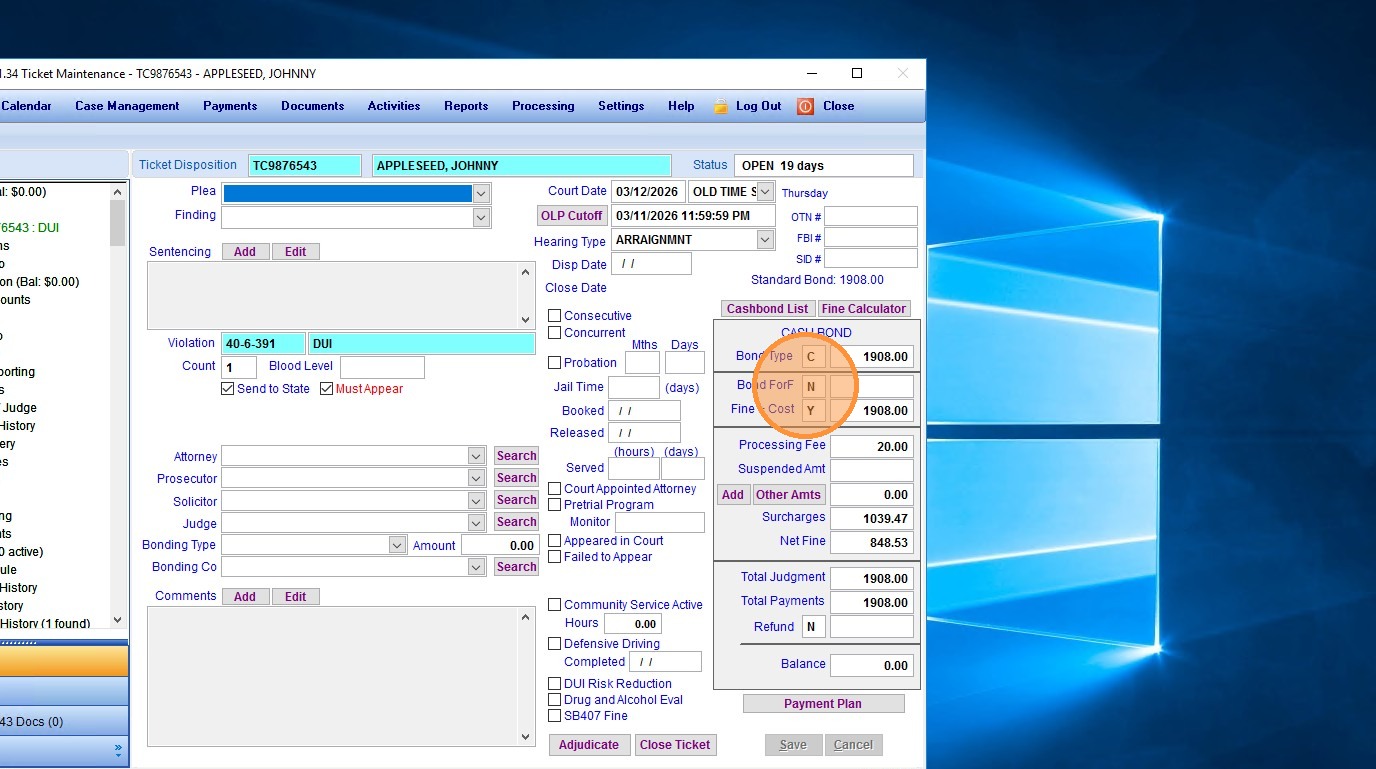The height and width of the screenshot is (769, 1376).
Task: Click the Sentencing box scroll-down arrow
Action: (526, 320)
